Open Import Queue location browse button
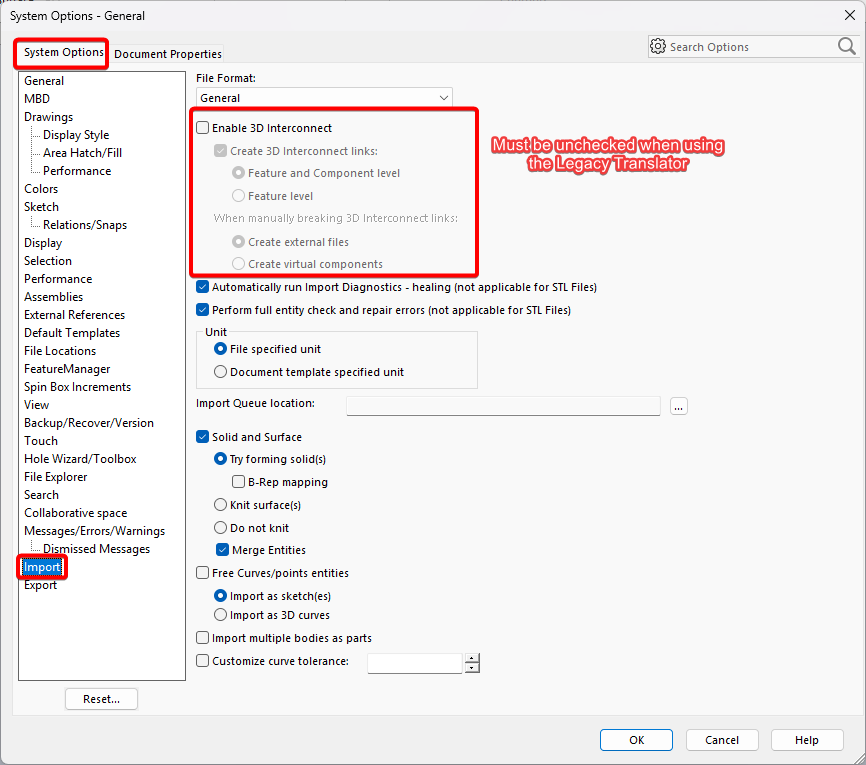 679,407
